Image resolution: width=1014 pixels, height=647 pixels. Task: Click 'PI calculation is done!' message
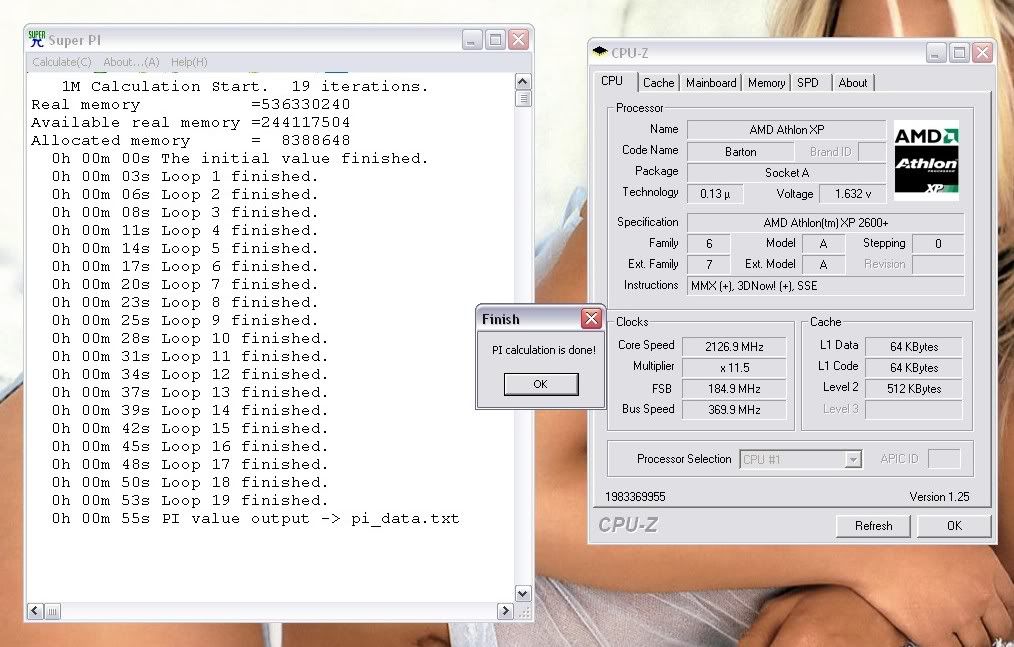[544, 350]
